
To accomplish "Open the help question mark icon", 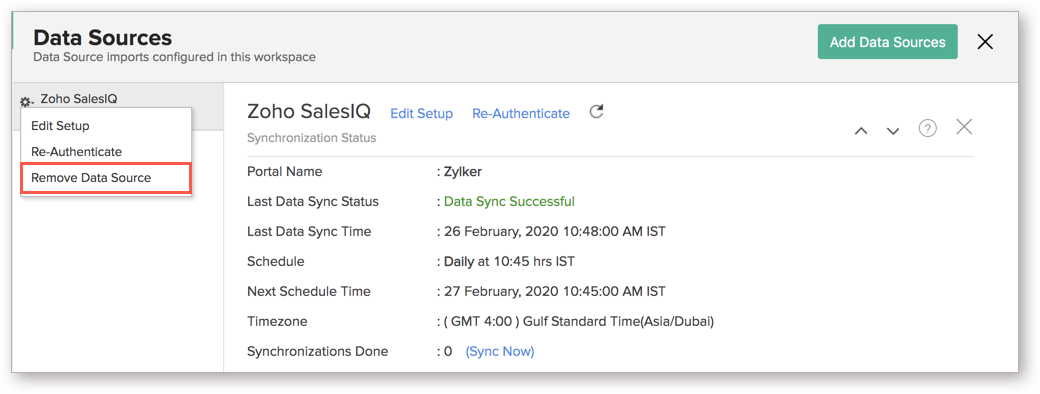I will point(927,128).
